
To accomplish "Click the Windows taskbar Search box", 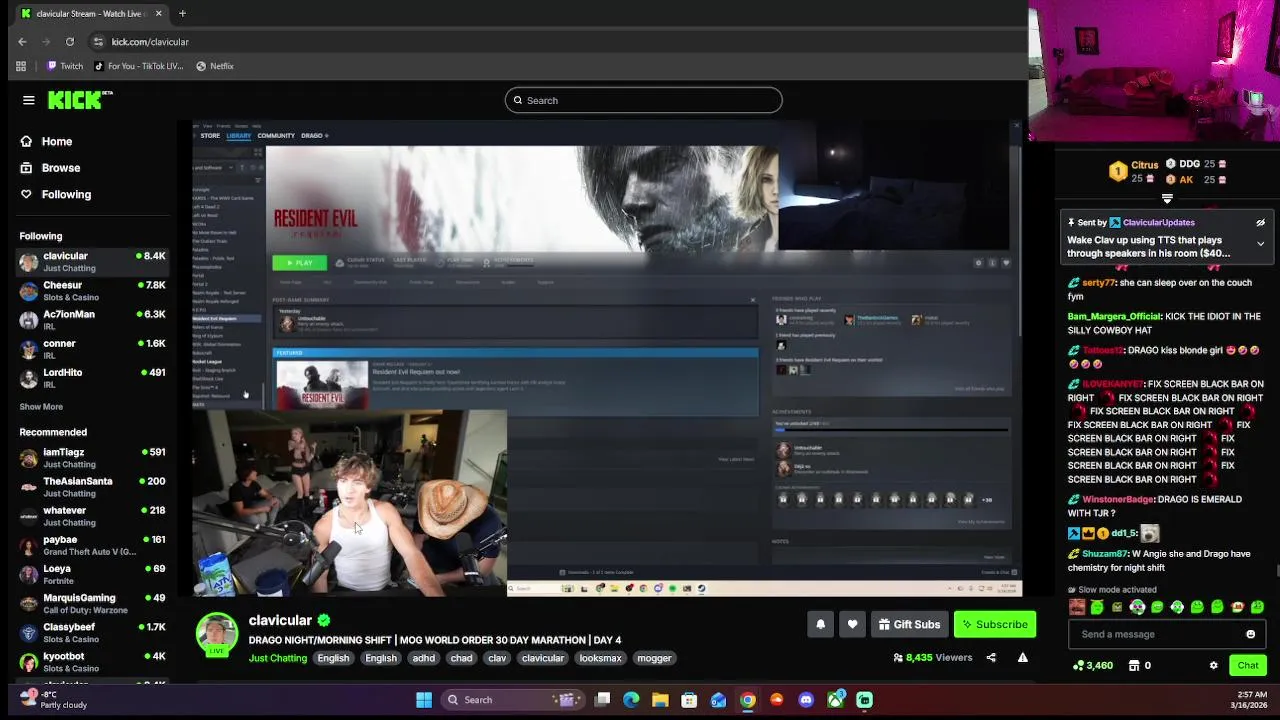I will (x=512, y=700).
